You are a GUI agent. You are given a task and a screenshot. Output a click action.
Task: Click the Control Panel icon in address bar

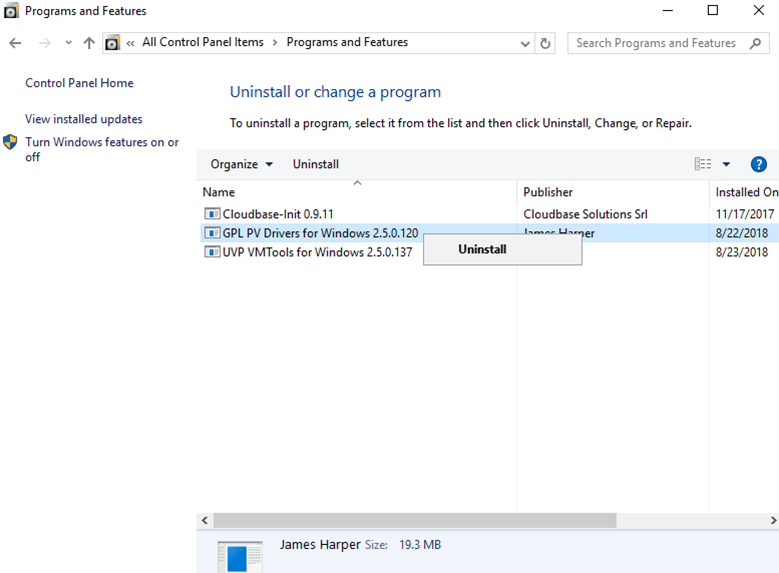click(x=113, y=43)
